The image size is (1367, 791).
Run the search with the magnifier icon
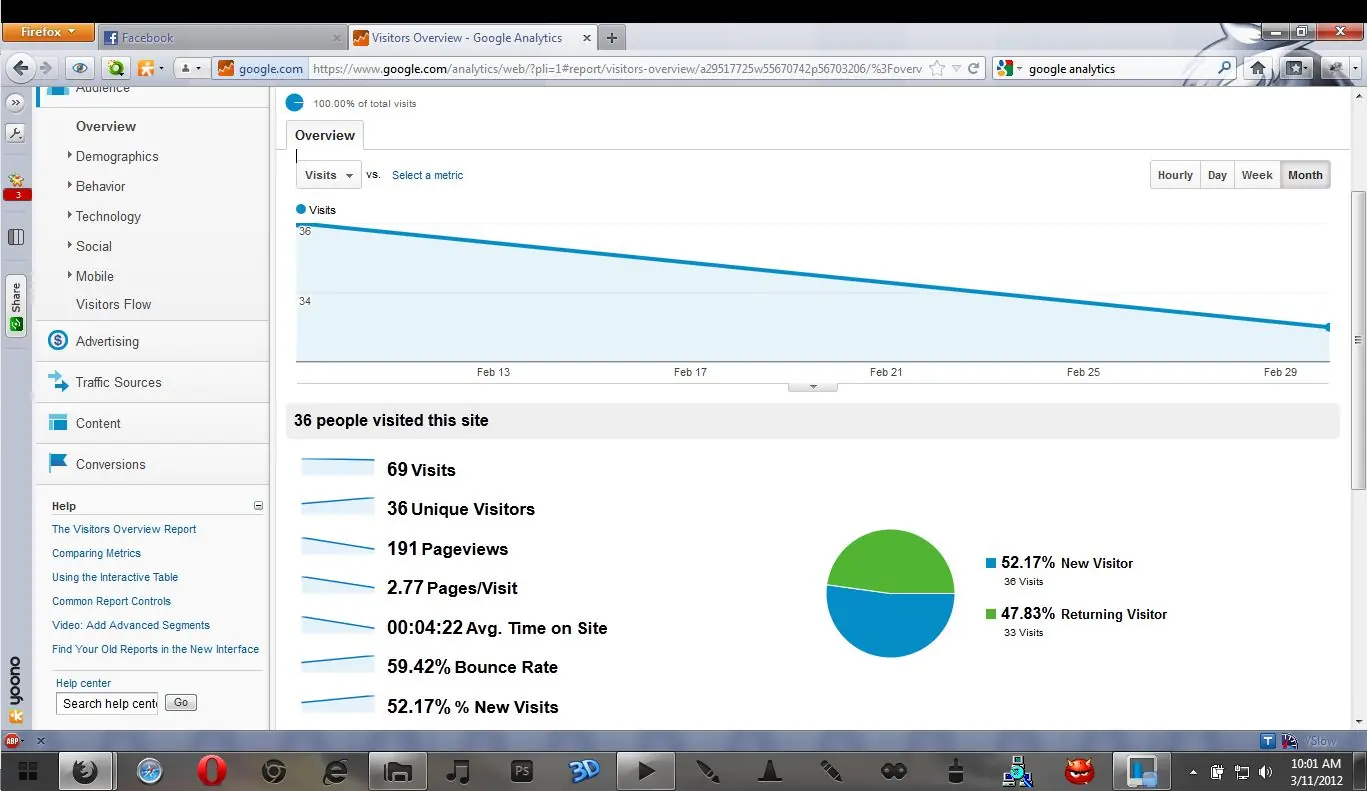pyautogui.click(x=1225, y=68)
